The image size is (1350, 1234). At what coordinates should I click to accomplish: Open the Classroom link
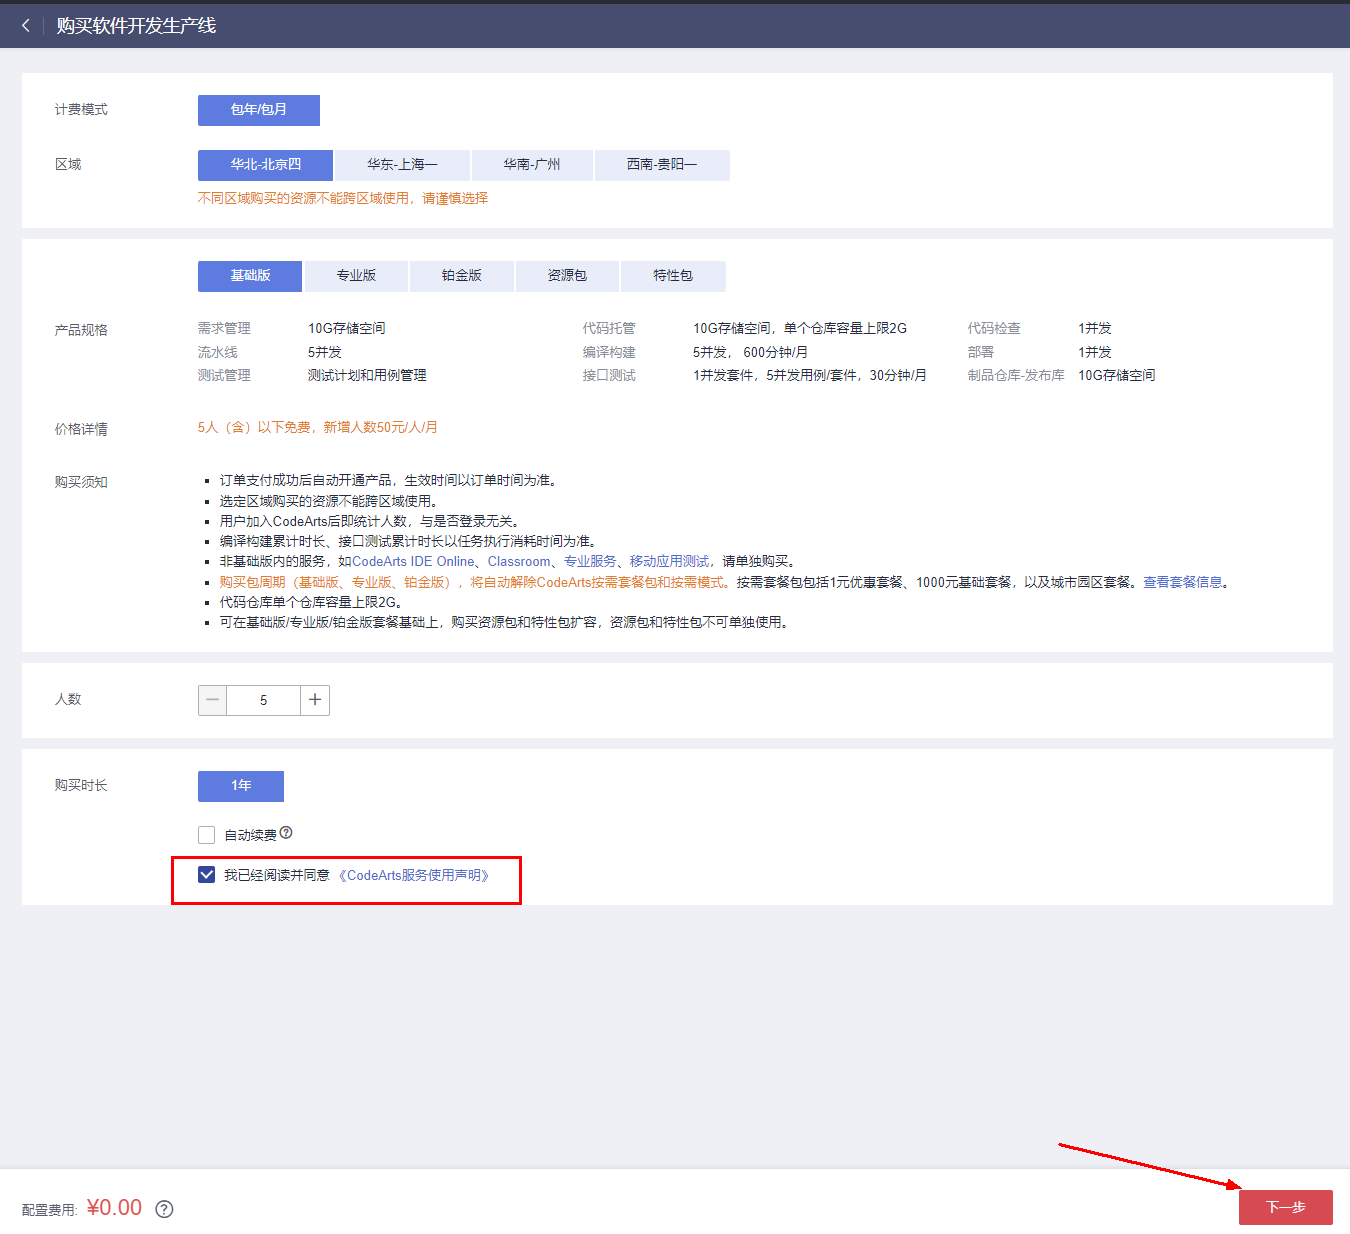coord(519,562)
